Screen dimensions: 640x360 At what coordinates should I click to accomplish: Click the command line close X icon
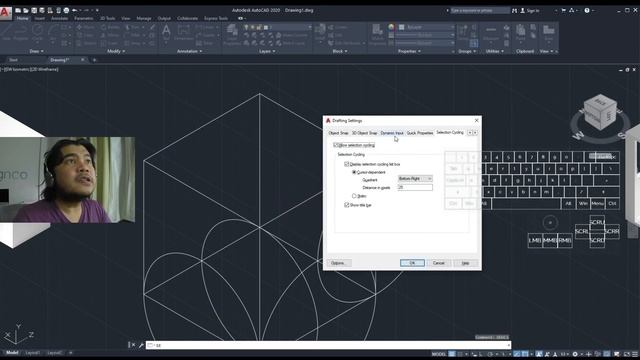(133, 345)
